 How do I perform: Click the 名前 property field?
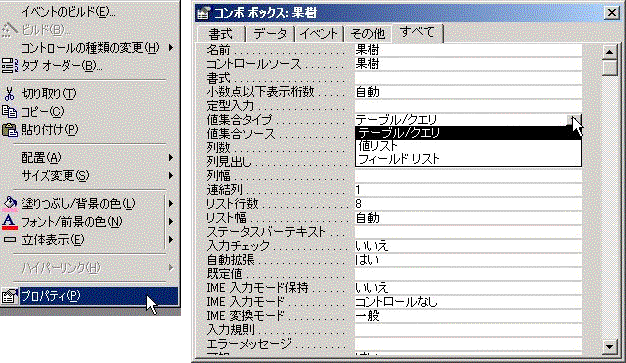click(468, 50)
